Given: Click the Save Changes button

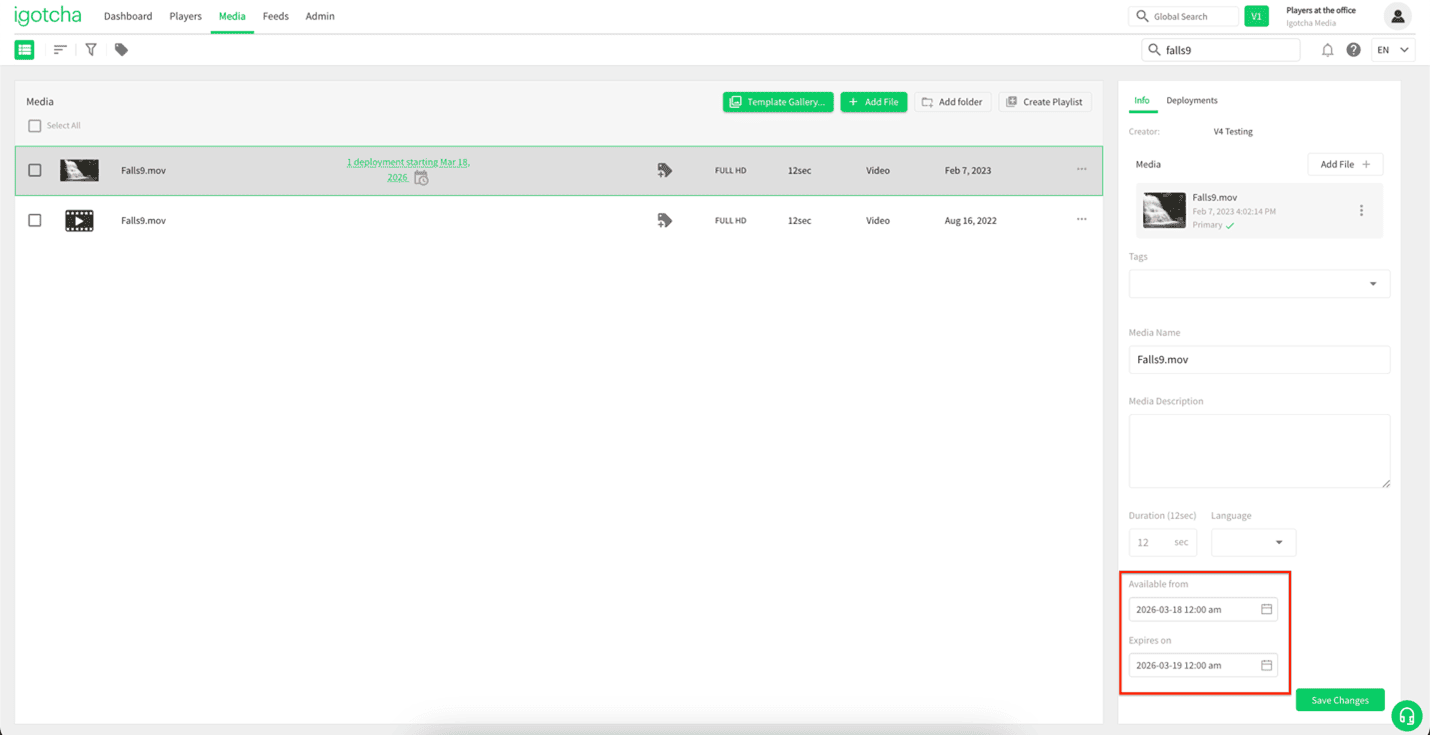Looking at the screenshot, I should (x=1339, y=700).
